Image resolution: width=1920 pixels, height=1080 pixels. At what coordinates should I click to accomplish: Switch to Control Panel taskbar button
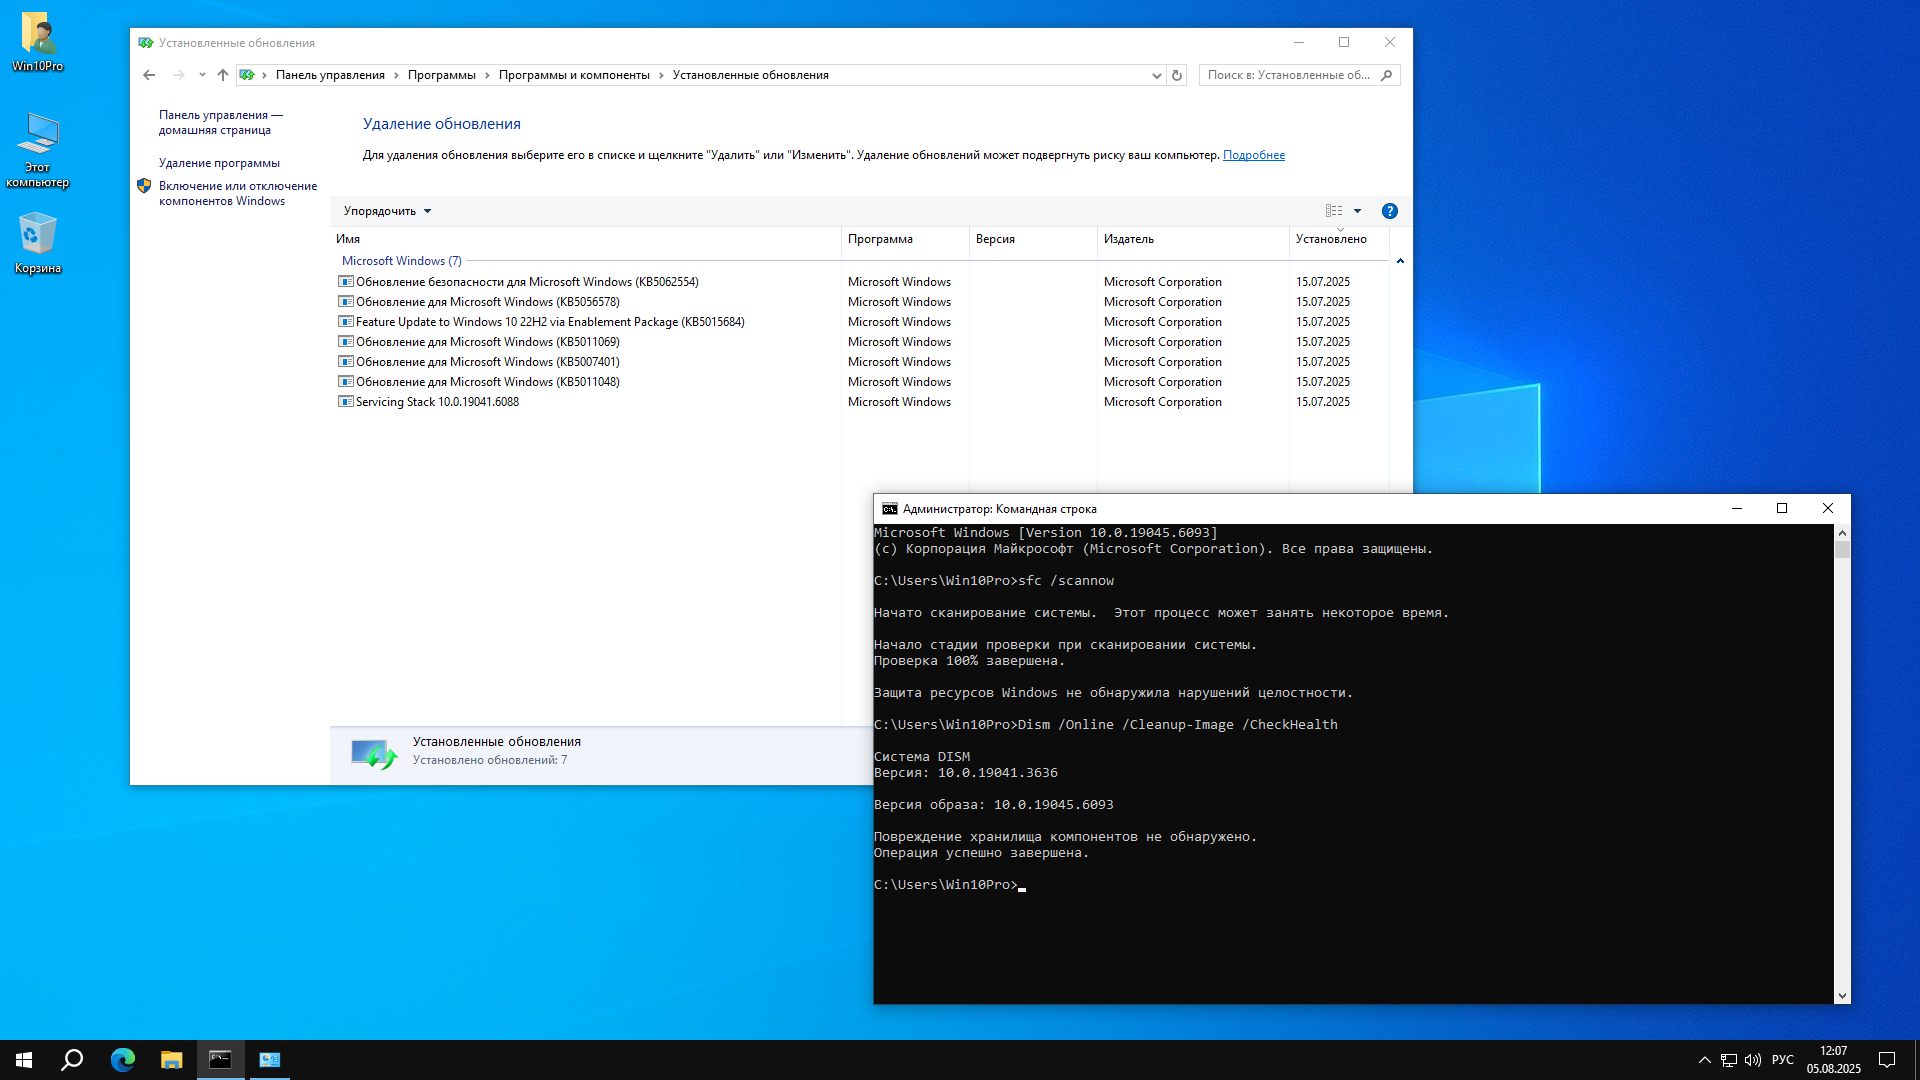click(269, 1060)
